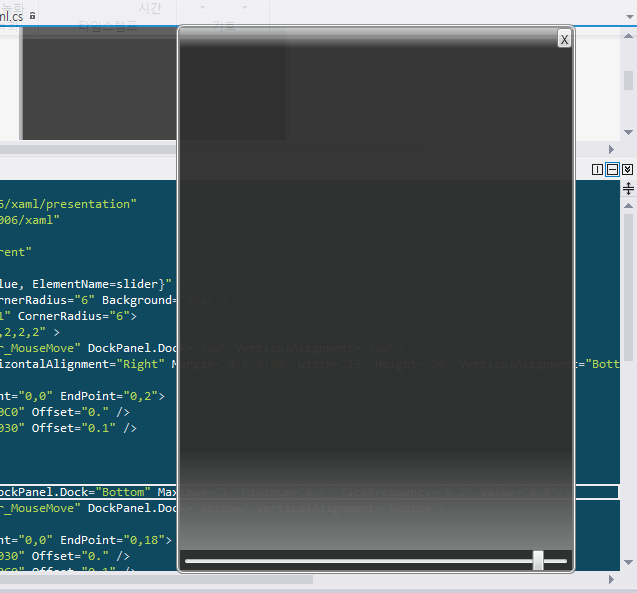637x593 pixels.
Task: Click the code text EndPoint="0,18">
Action: pos(116,540)
